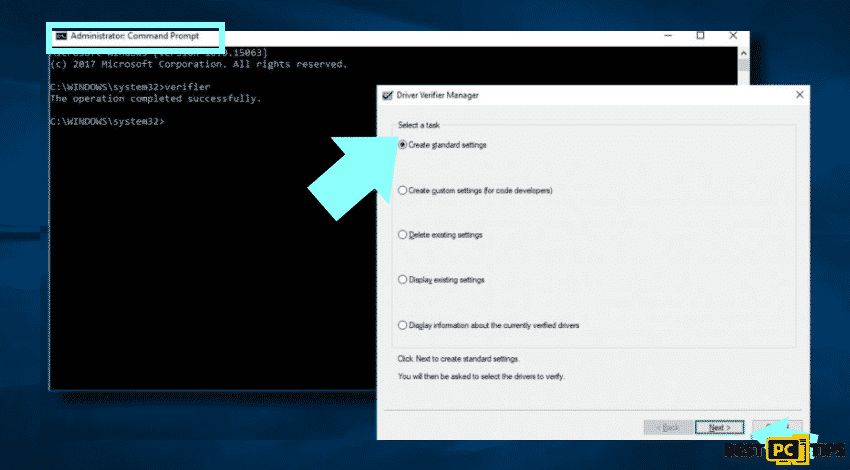Pick the Display existing settings option
850x470 pixels.
tap(441, 280)
